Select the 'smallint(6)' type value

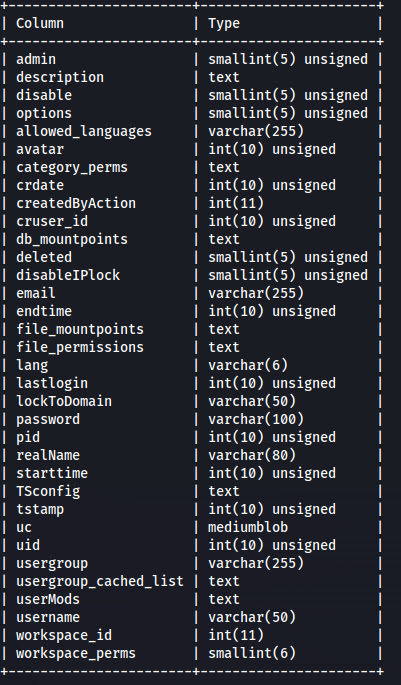[x=252, y=653]
